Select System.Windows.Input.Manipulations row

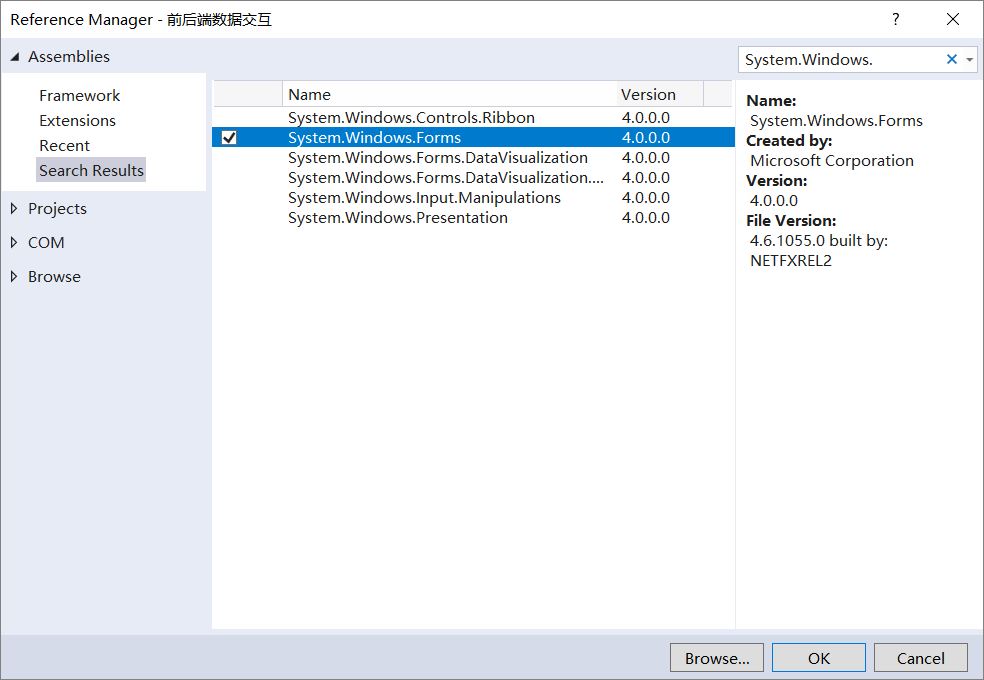click(x=473, y=198)
